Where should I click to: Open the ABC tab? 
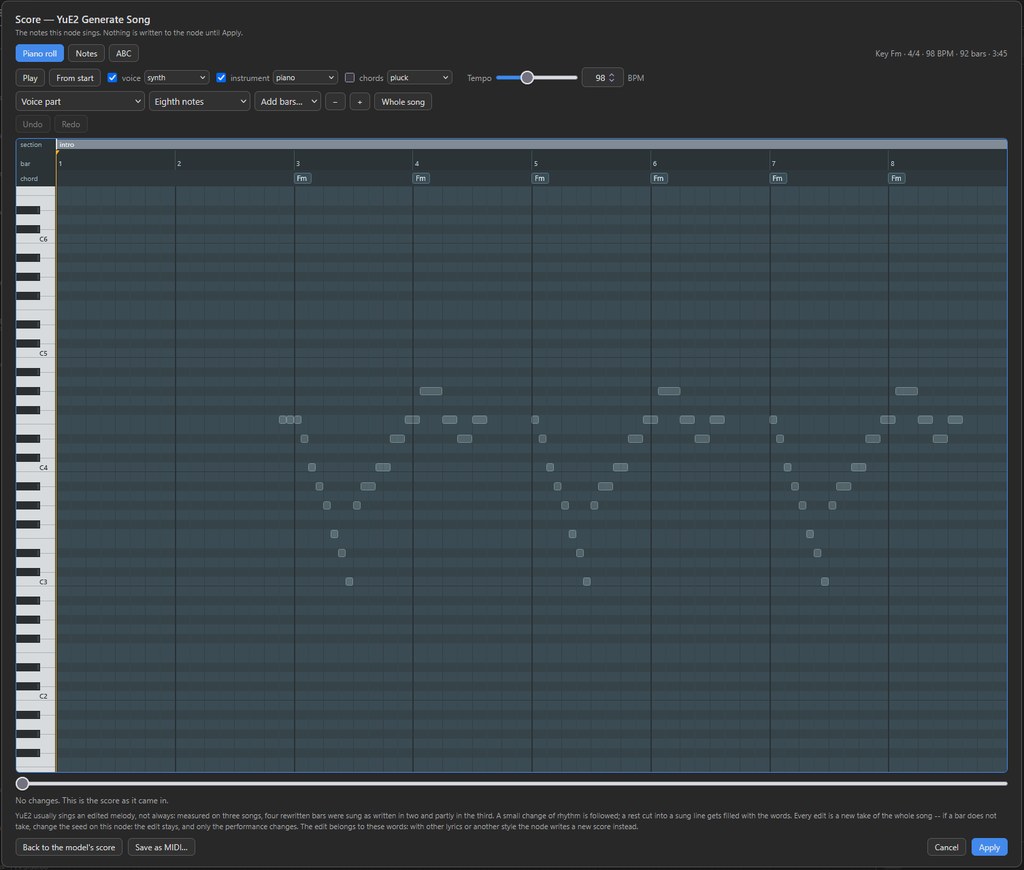point(123,54)
